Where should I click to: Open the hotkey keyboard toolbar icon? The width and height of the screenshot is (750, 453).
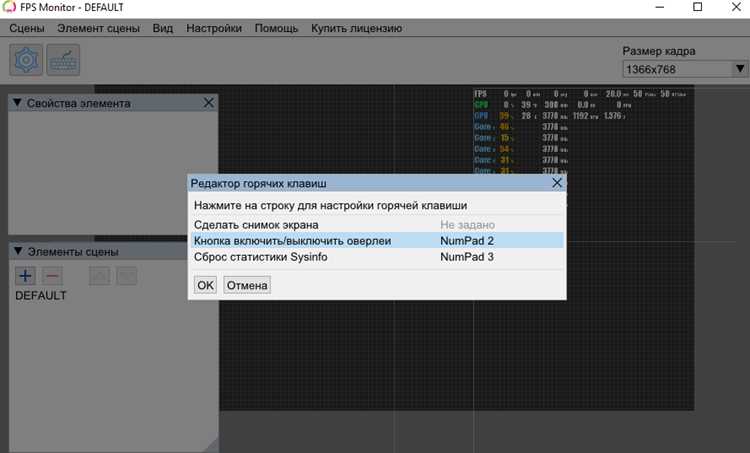pos(63,60)
